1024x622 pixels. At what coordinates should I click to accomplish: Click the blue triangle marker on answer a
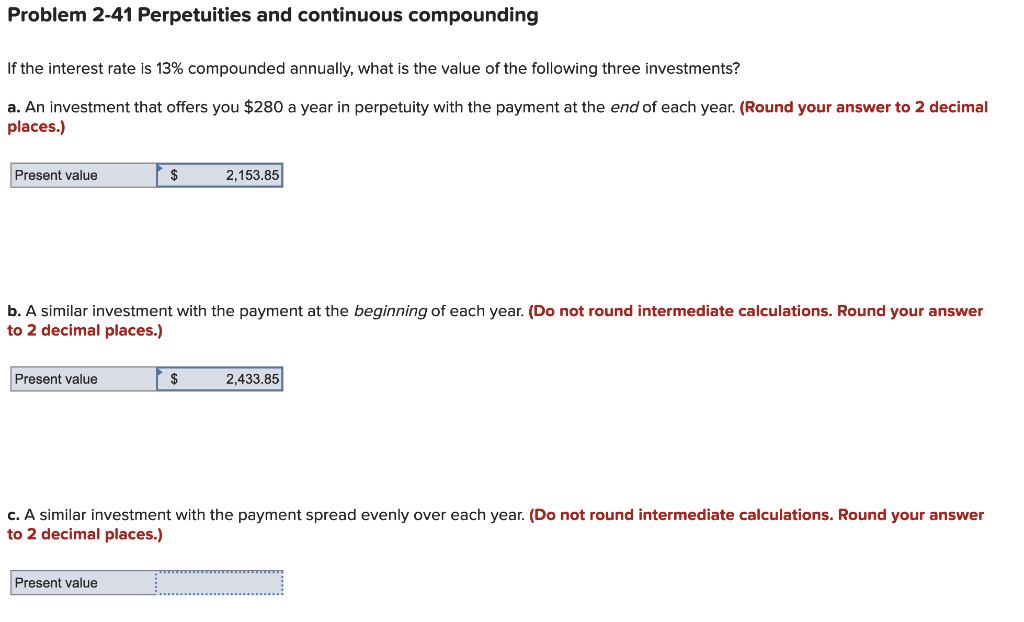(161, 167)
